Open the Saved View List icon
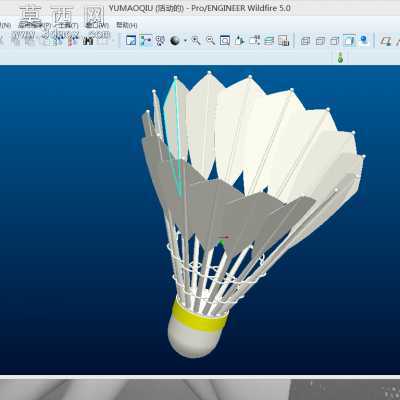The width and height of the screenshot is (400, 400). tap(254, 41)
